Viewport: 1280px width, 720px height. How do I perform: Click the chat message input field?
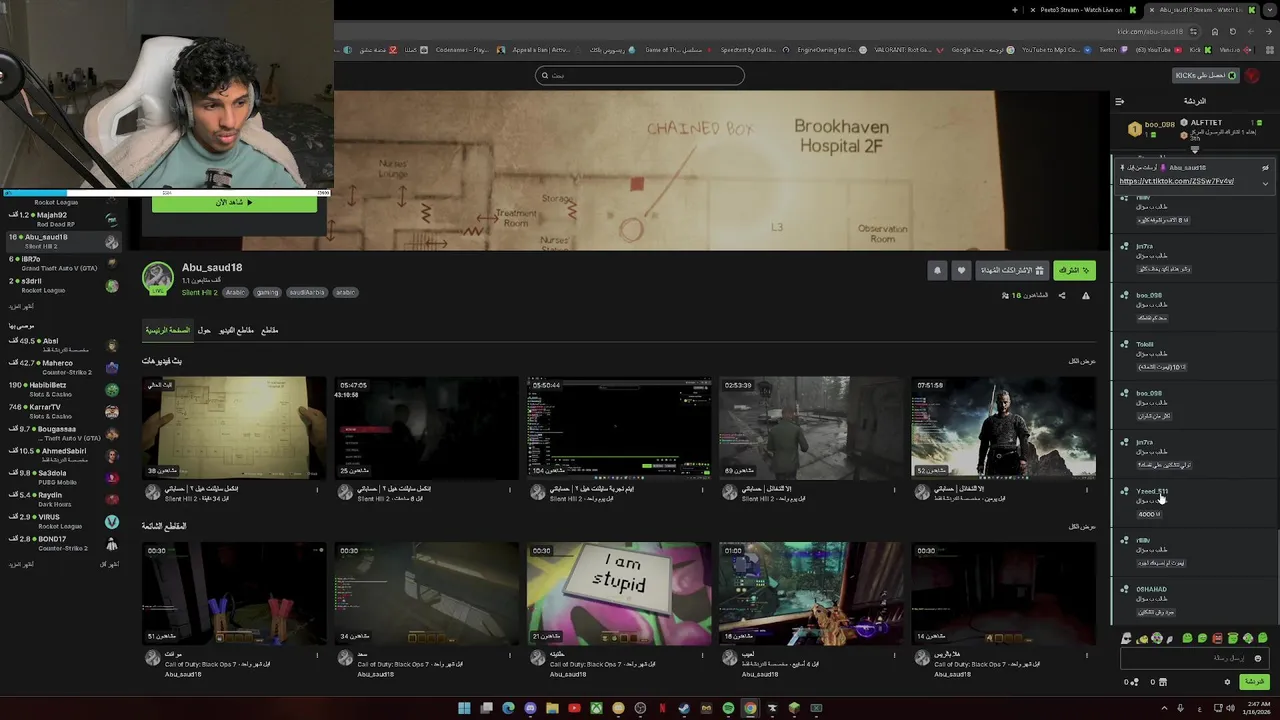[x=1195, y=658]
